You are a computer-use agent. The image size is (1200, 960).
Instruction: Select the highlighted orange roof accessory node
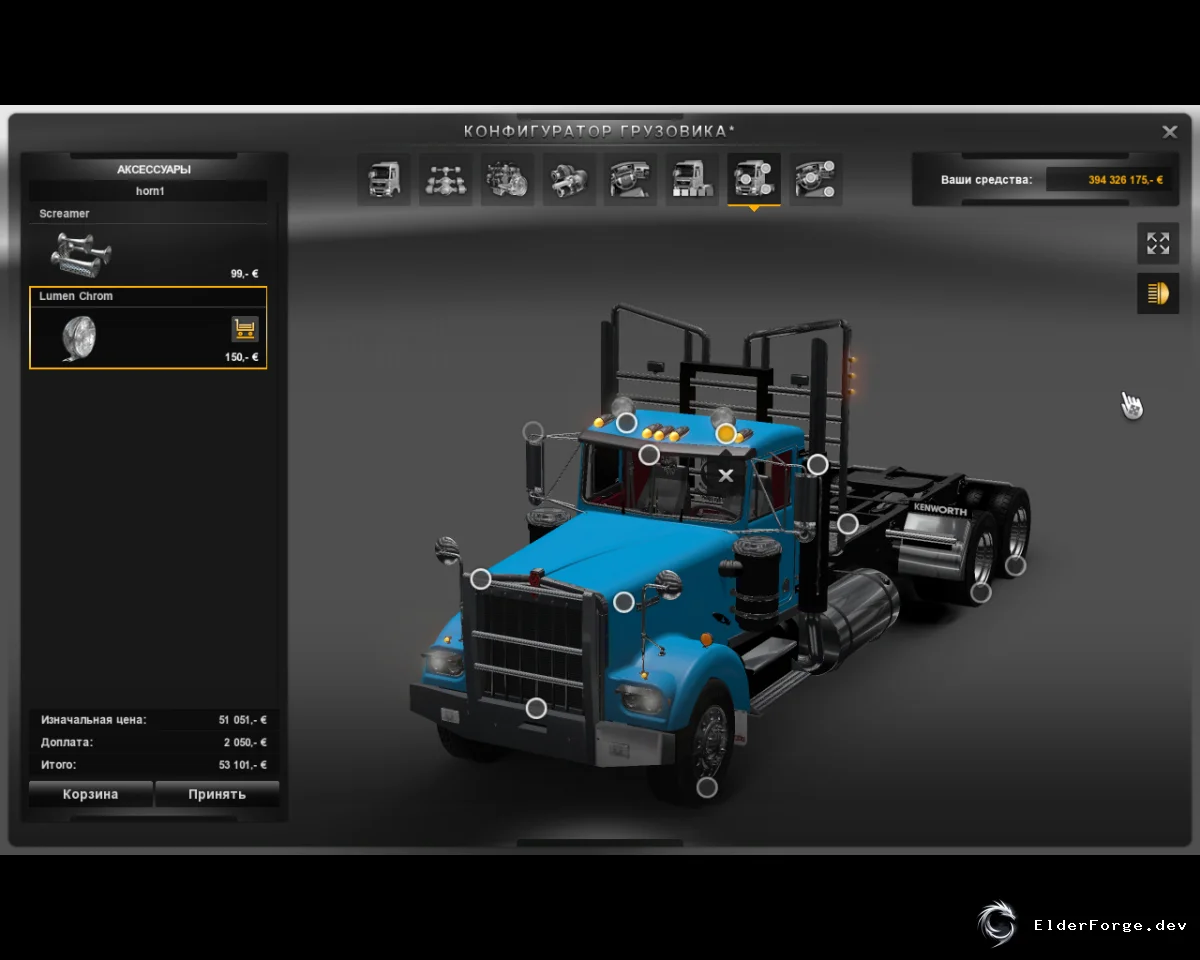(x=726, y=433)
